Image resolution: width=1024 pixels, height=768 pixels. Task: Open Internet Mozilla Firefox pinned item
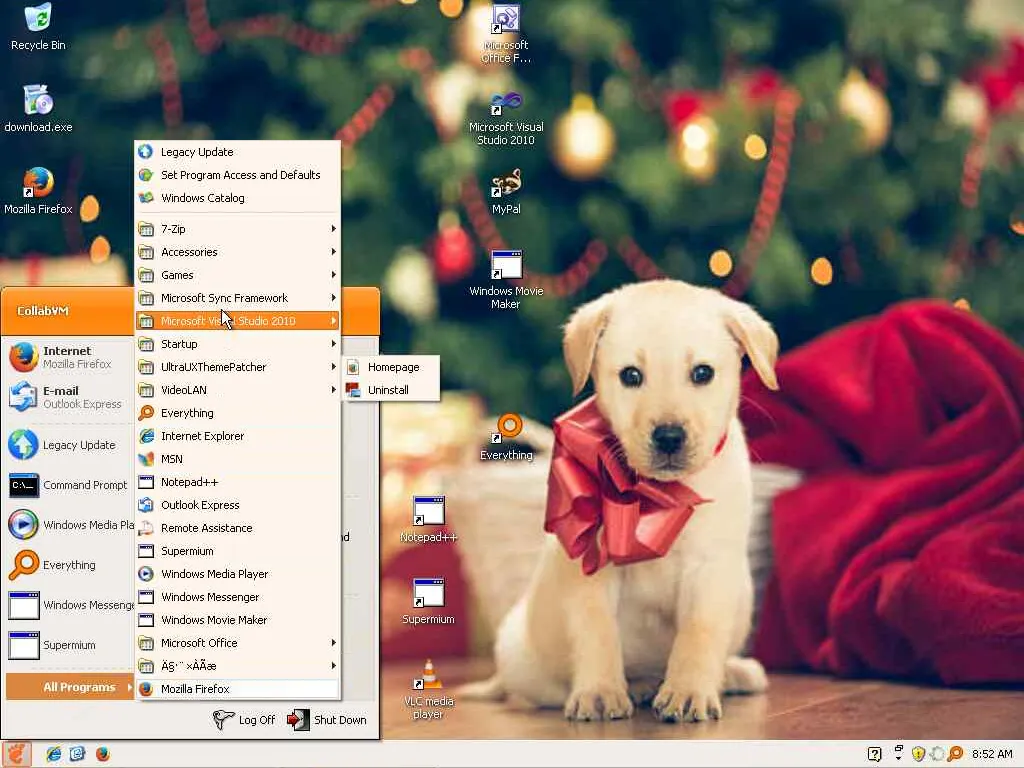pyautogui.click(x=69, y=357)
